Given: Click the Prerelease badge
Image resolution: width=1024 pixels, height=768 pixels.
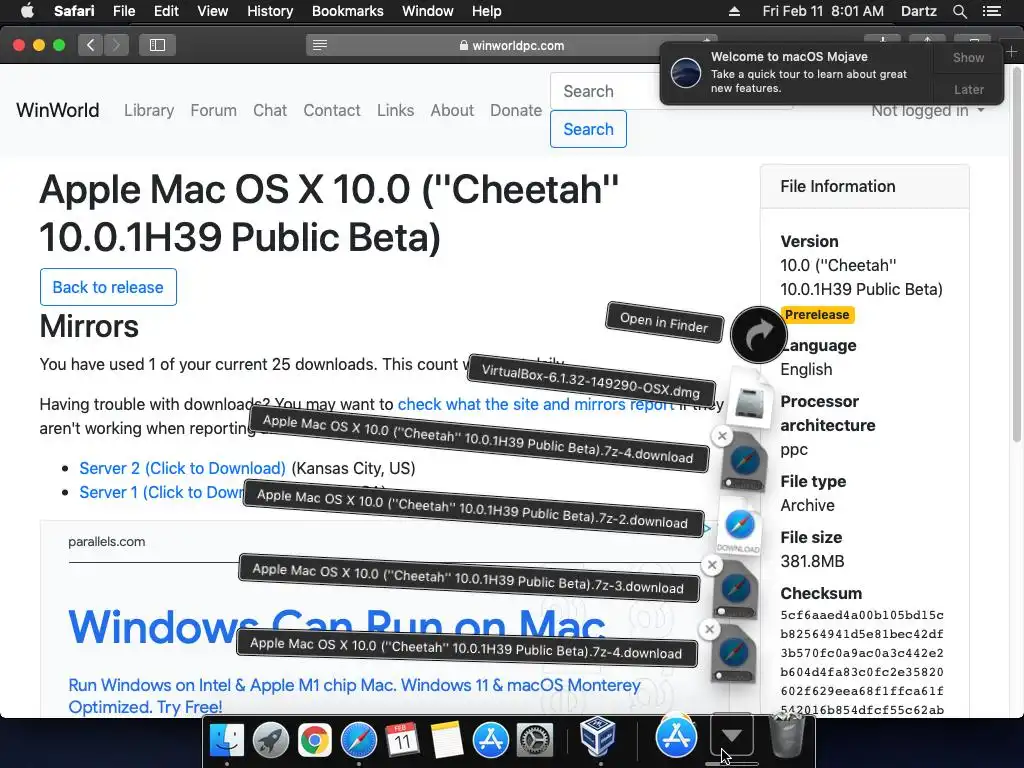Looking at the screenshot, I should [817, 315].
